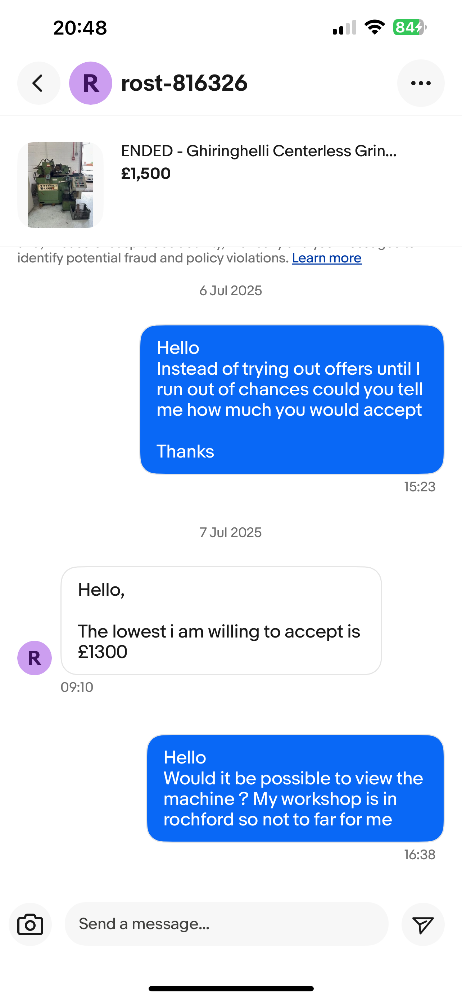The width and height of the screenshot is (462, 1000).
Task: Tap the £1,500 listing price
Action: pos(145,173)
